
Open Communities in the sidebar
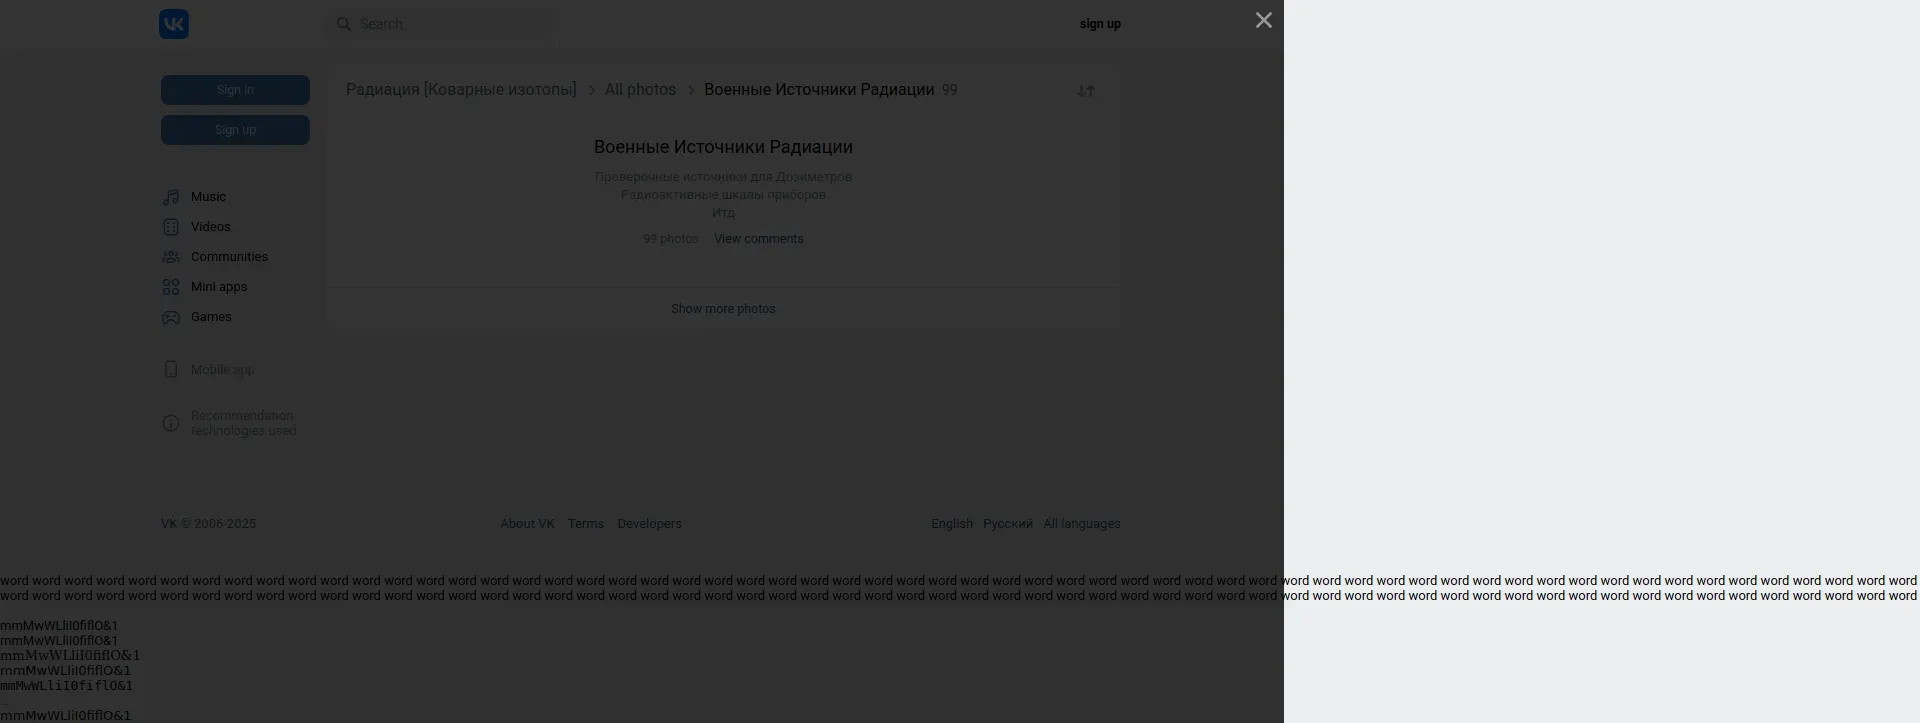pos(229,257)
